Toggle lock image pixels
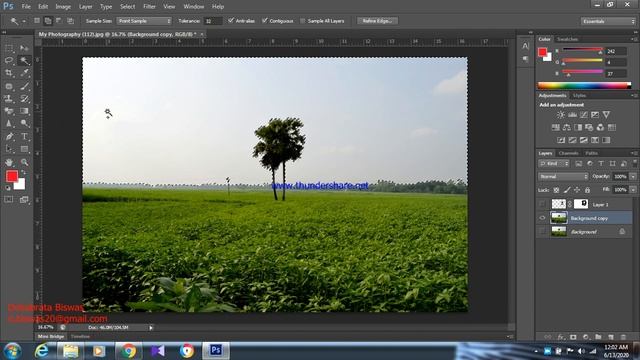 tap(567, 190)
